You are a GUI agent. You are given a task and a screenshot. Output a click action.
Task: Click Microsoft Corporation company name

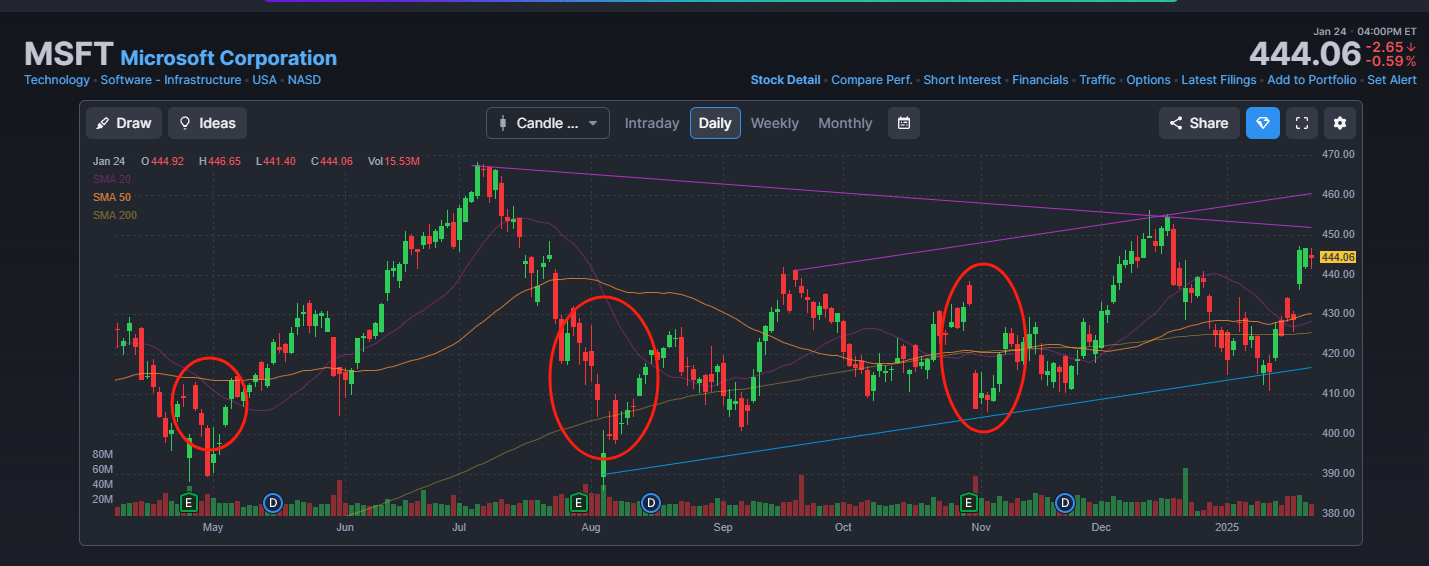click(x=229, y=58)
